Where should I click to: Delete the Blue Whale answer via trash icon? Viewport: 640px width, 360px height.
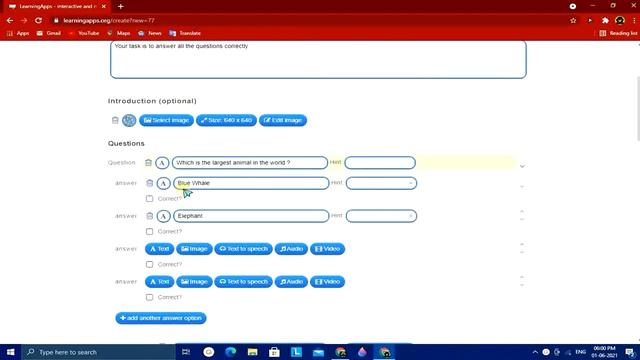150,183
